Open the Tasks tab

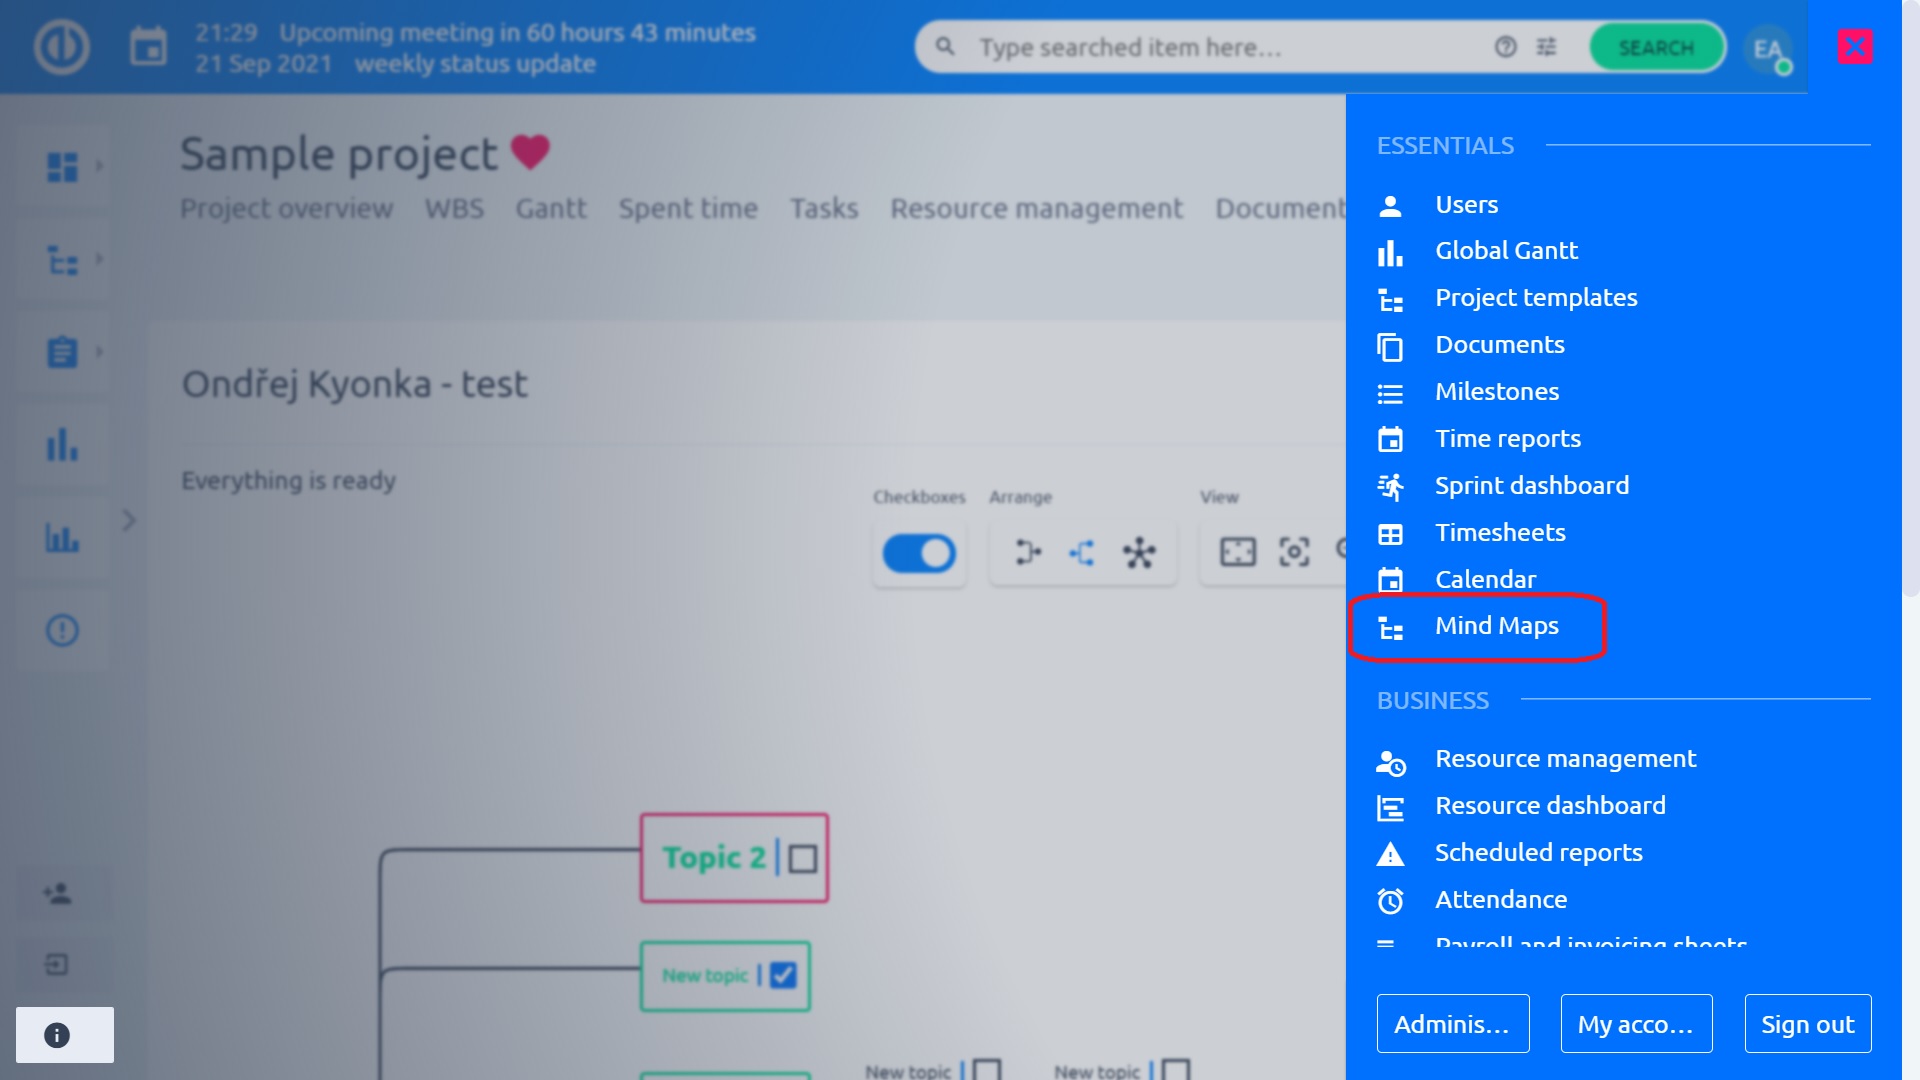824,208
